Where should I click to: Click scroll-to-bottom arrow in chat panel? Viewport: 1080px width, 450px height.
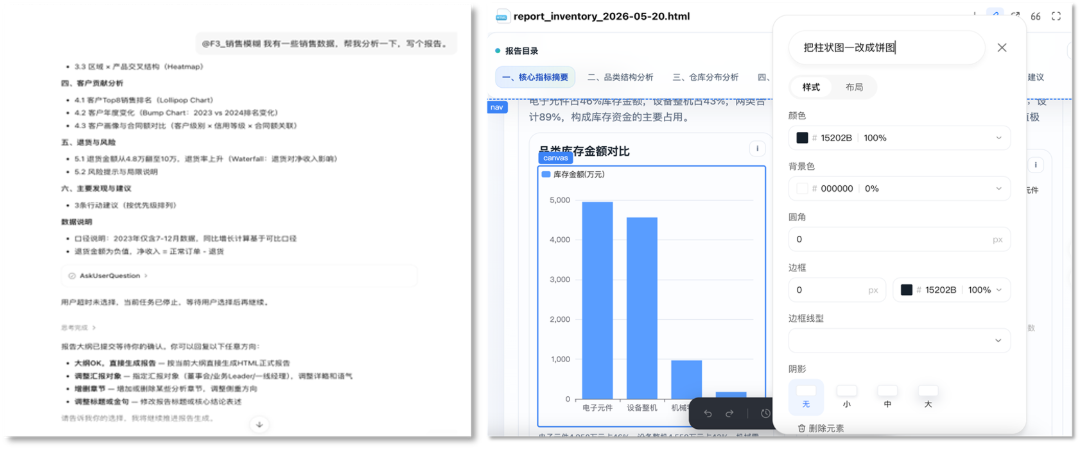[259, 425]
